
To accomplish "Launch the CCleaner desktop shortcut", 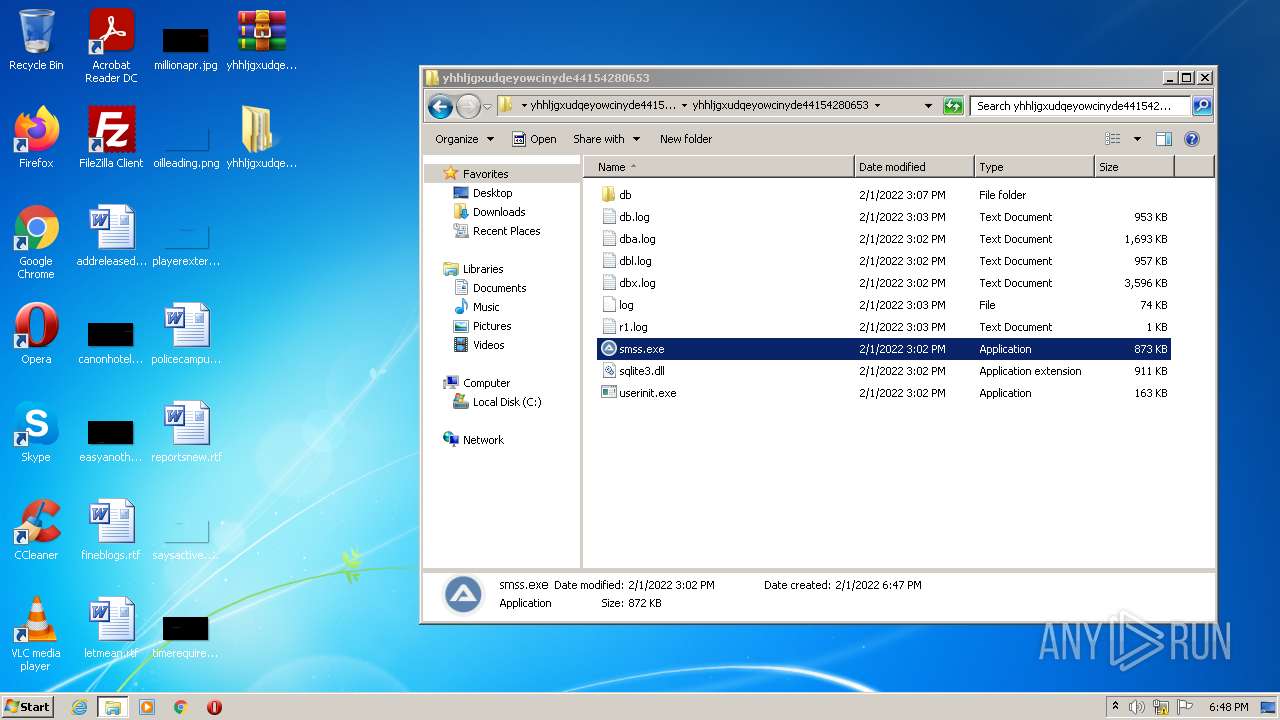I will coord(36,529).
